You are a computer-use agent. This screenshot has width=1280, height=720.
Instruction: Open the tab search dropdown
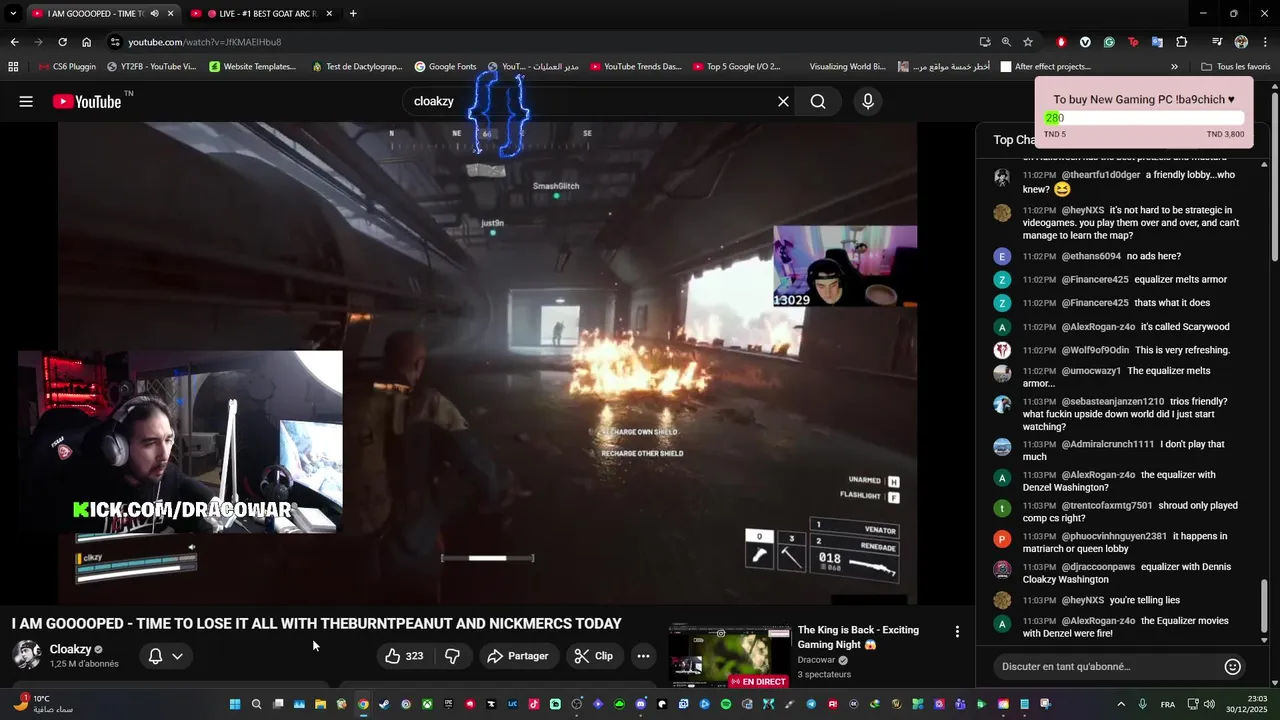pyautogui.click(x=13, y=13)
